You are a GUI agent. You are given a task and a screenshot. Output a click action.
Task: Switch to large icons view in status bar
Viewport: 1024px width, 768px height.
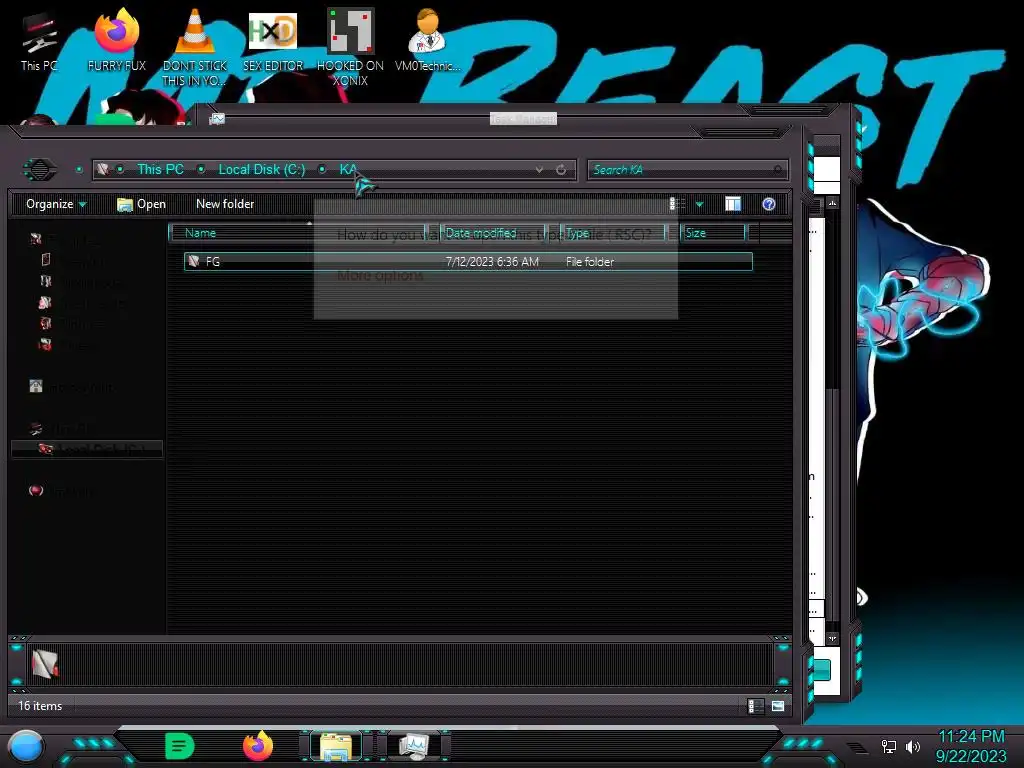(778, 706)
